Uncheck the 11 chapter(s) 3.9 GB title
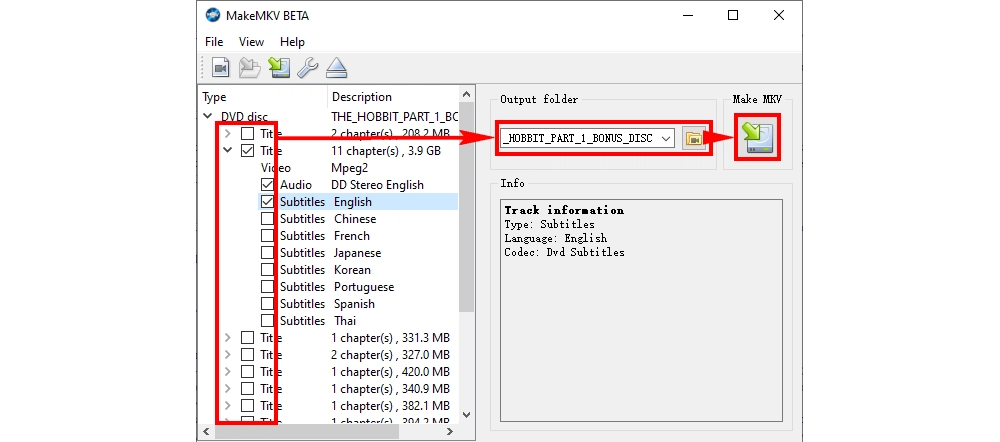 point(247,151)
